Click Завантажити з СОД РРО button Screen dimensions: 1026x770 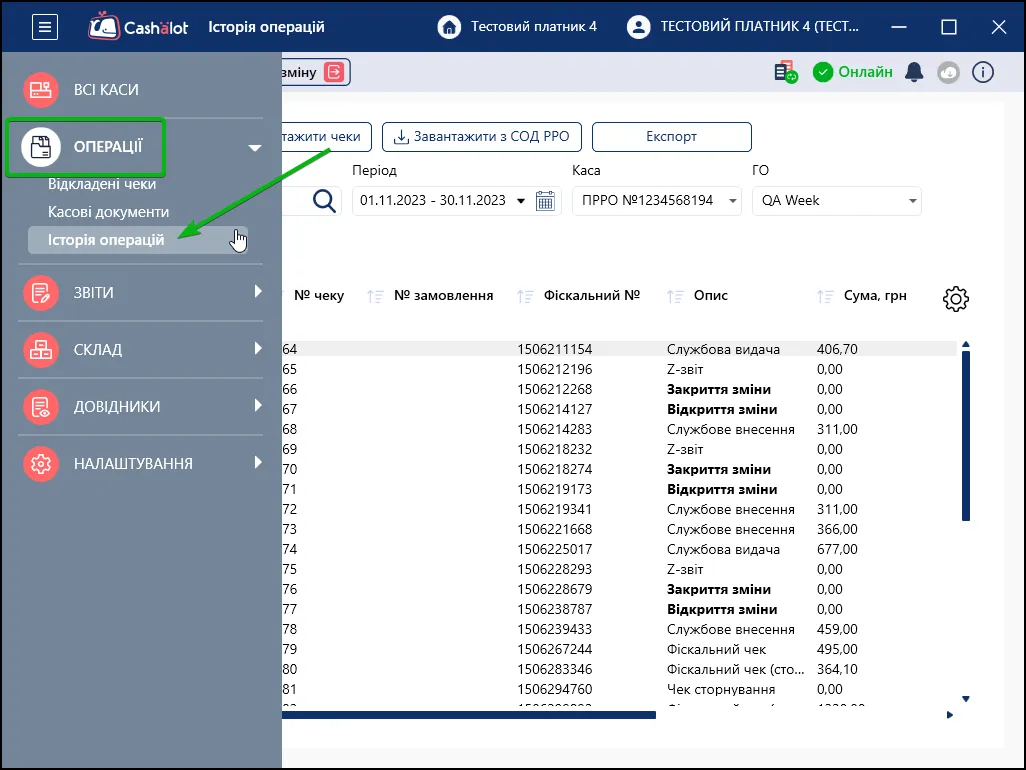click(x=482, y=137)
